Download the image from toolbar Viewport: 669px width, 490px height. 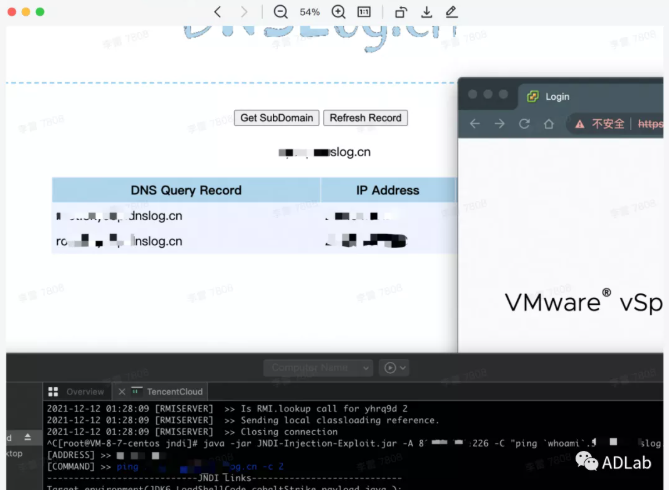(x=427, y=12)
